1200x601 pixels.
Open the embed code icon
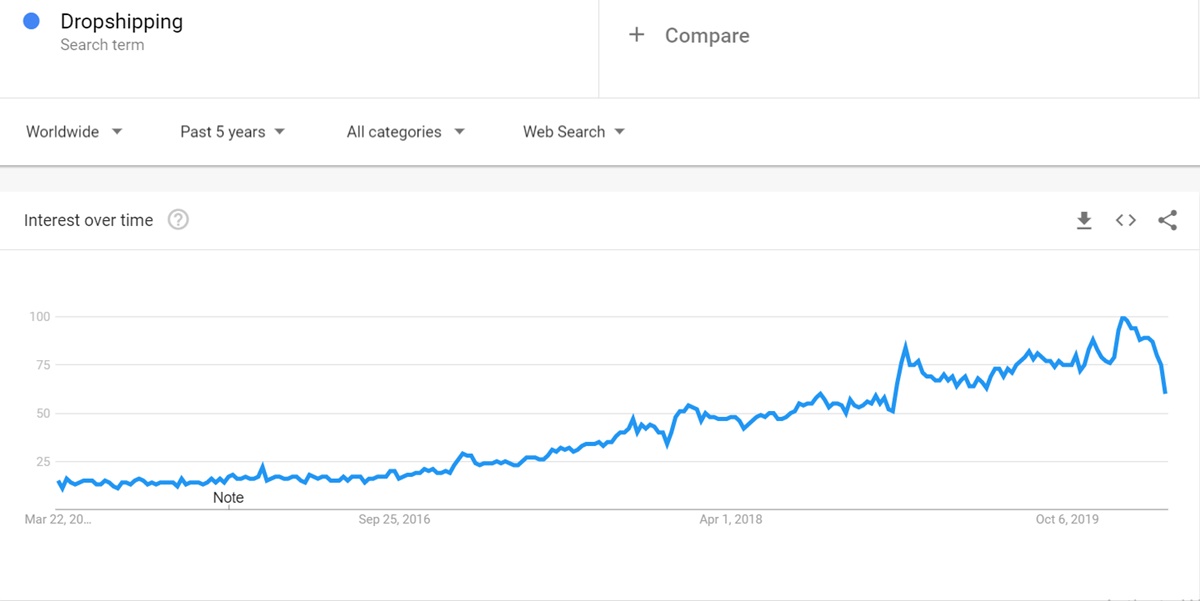coord(1126,221)
